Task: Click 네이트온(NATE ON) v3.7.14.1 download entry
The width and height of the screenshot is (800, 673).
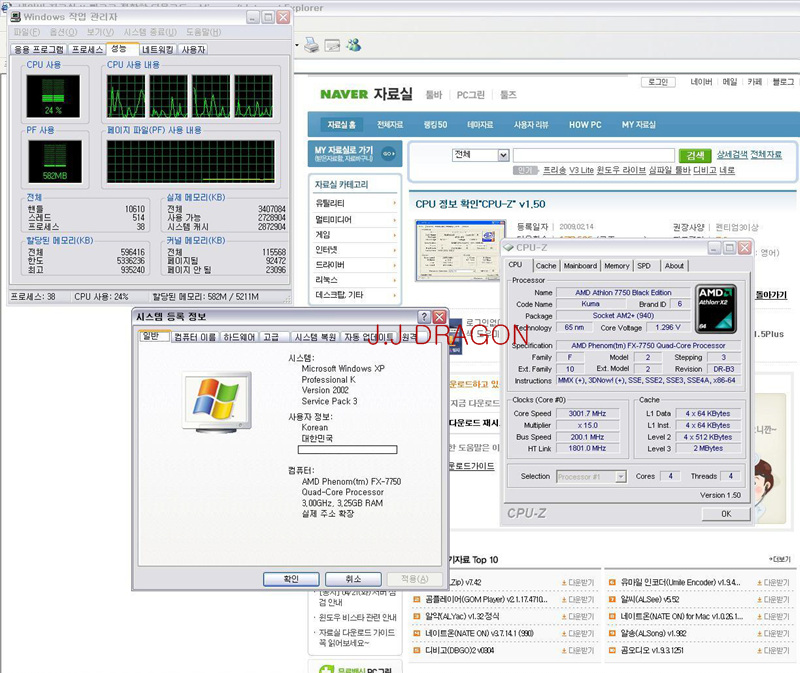Action: 479,634
